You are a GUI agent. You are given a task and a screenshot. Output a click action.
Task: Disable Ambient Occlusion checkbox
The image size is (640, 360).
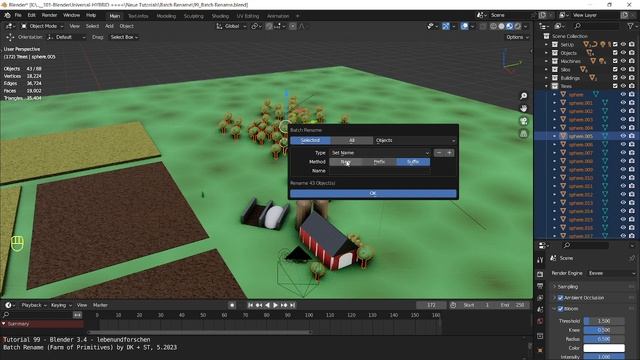[560, 298]
